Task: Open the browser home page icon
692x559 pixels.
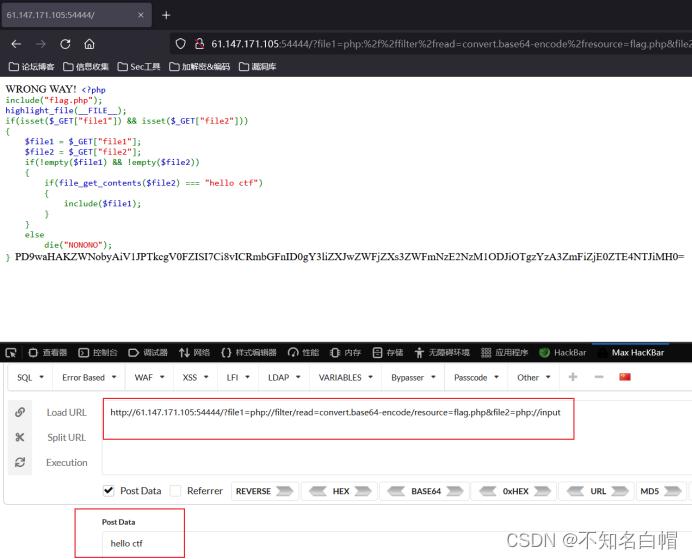Action: tap(90, 44)
